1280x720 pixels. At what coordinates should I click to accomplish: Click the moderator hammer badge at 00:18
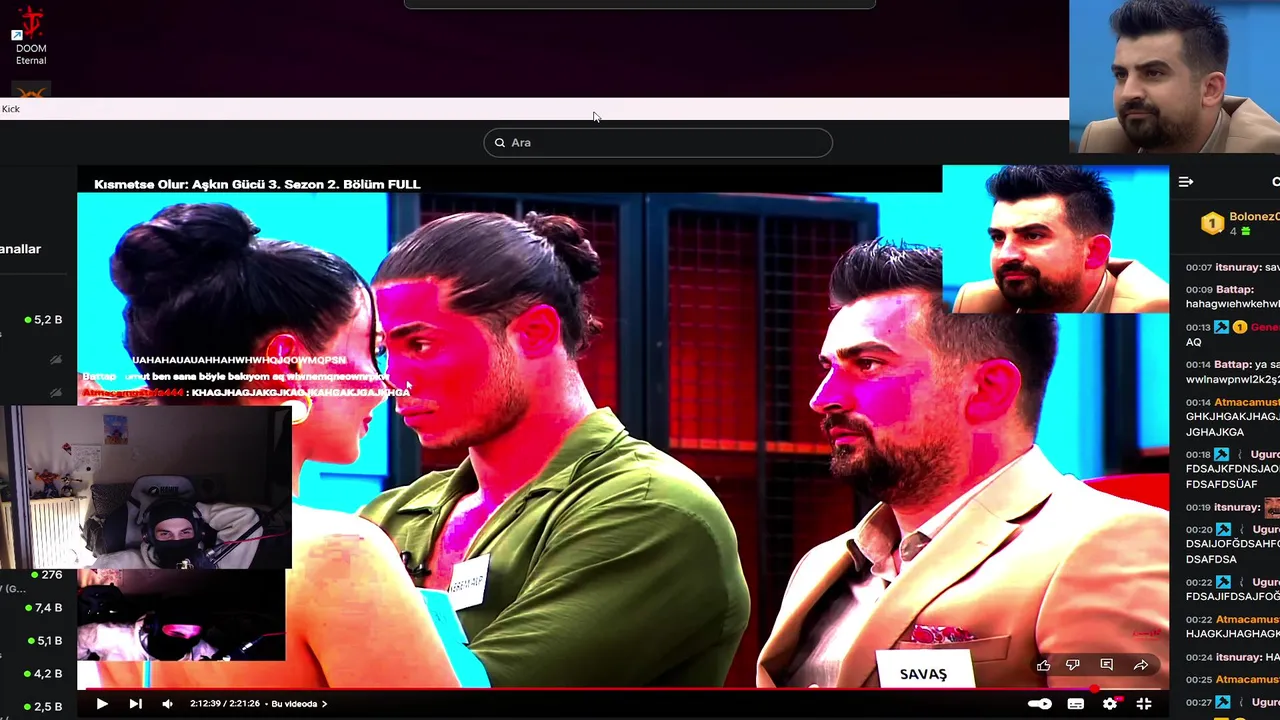click(x=1222, y=455)
